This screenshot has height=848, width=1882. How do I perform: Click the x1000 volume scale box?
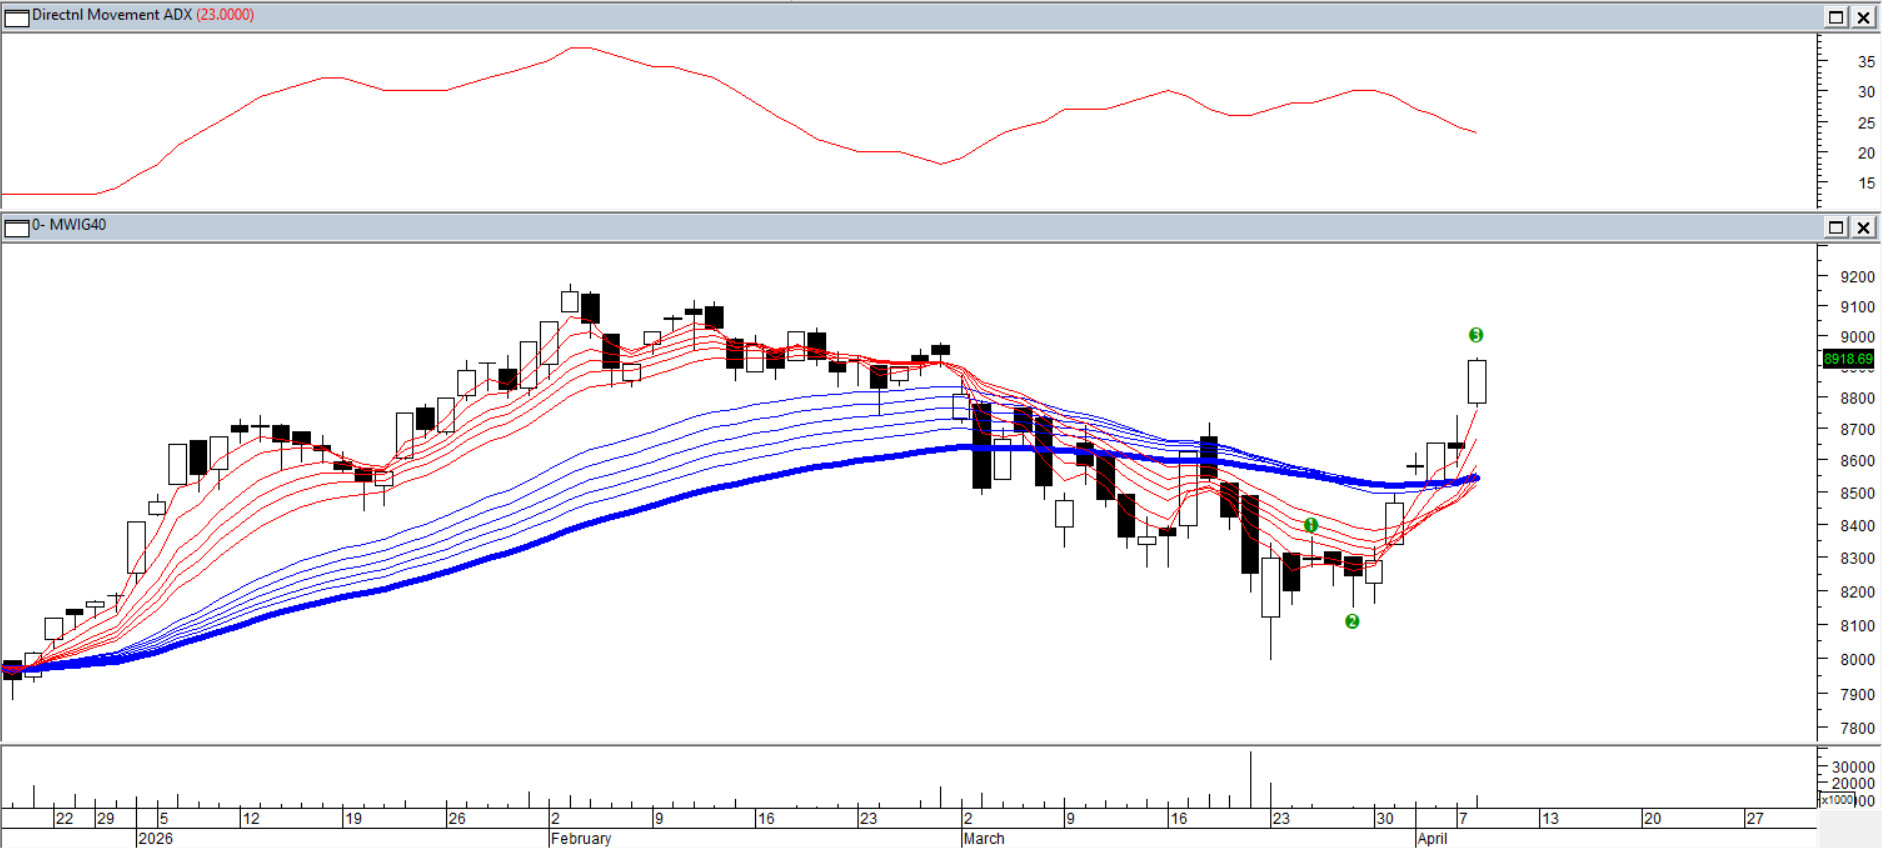(1837, 800)
